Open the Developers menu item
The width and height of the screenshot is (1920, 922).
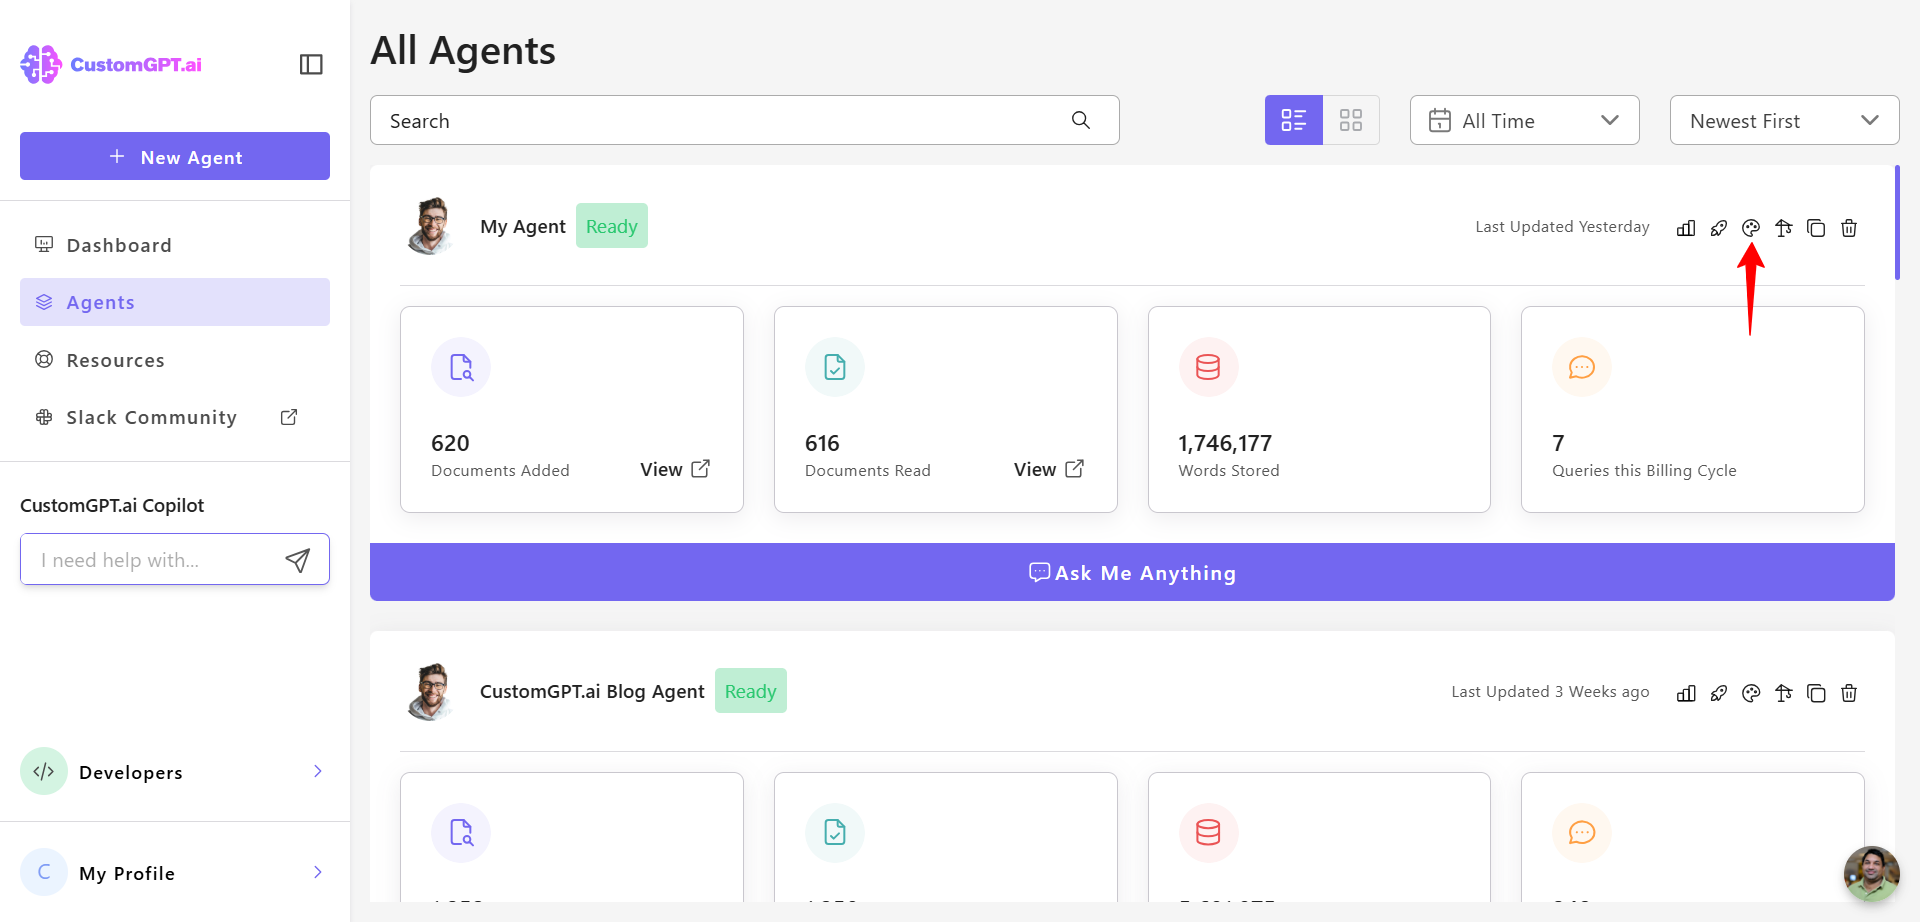coord(175,771)
